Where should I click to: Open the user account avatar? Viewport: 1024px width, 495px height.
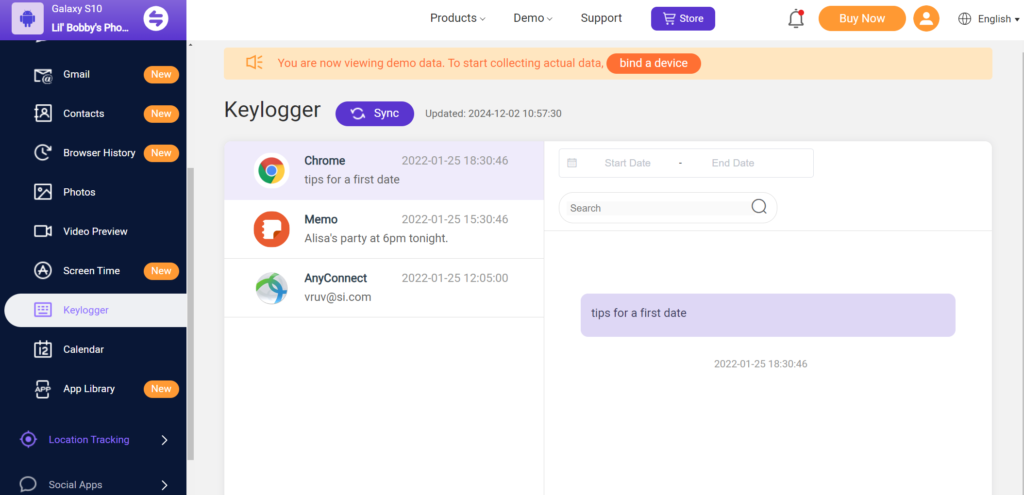click(926, 18)
